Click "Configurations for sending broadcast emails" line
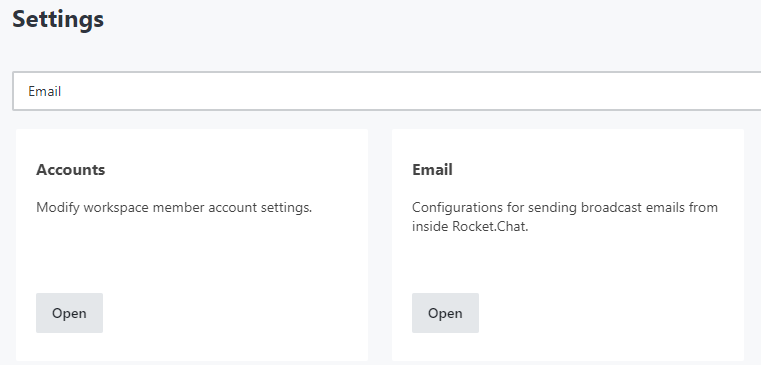The height and width of the screenshot is (365, 761). (x=565, y=208)
